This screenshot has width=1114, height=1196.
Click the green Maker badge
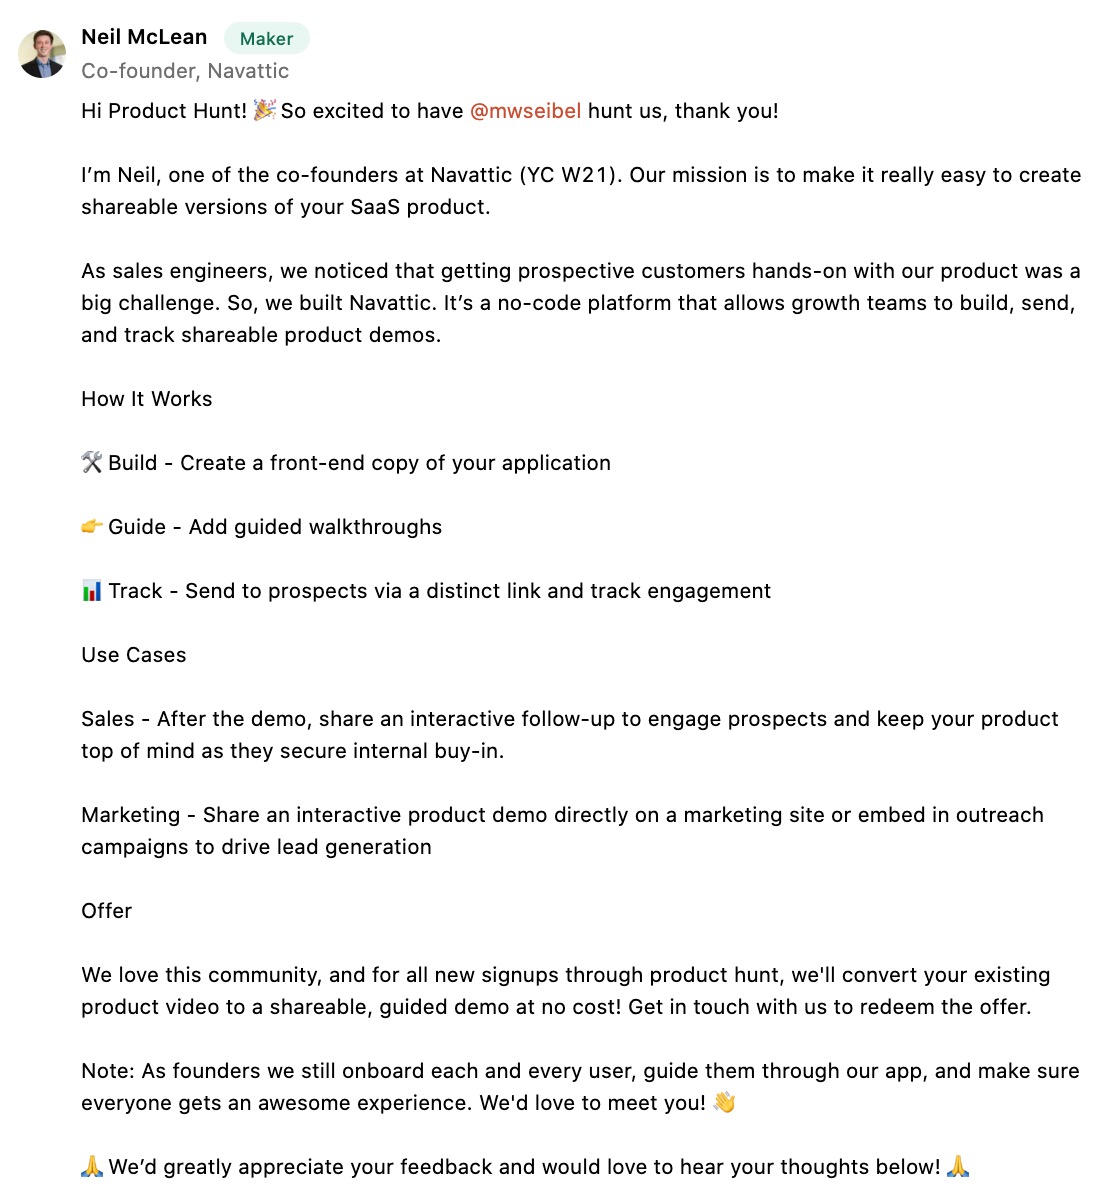[x=266, y=38]
